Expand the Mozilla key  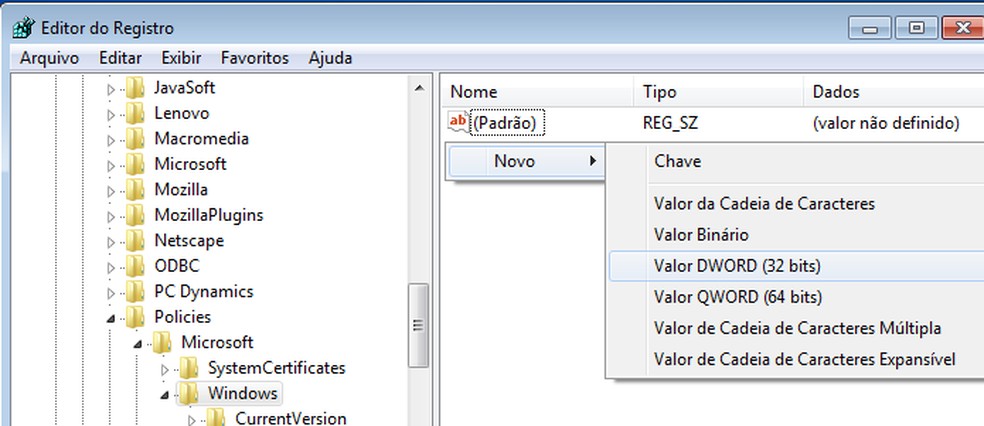(111, 191)
